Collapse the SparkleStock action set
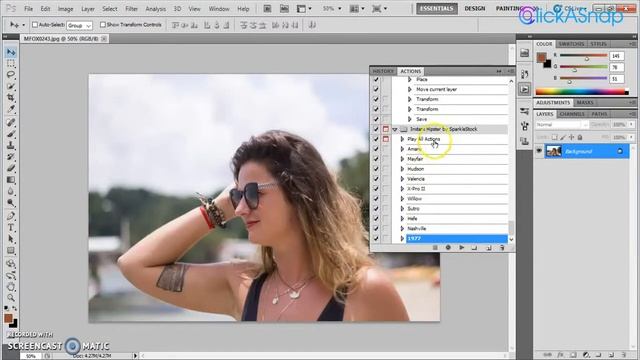640x360 pixels. pos(395,129)
